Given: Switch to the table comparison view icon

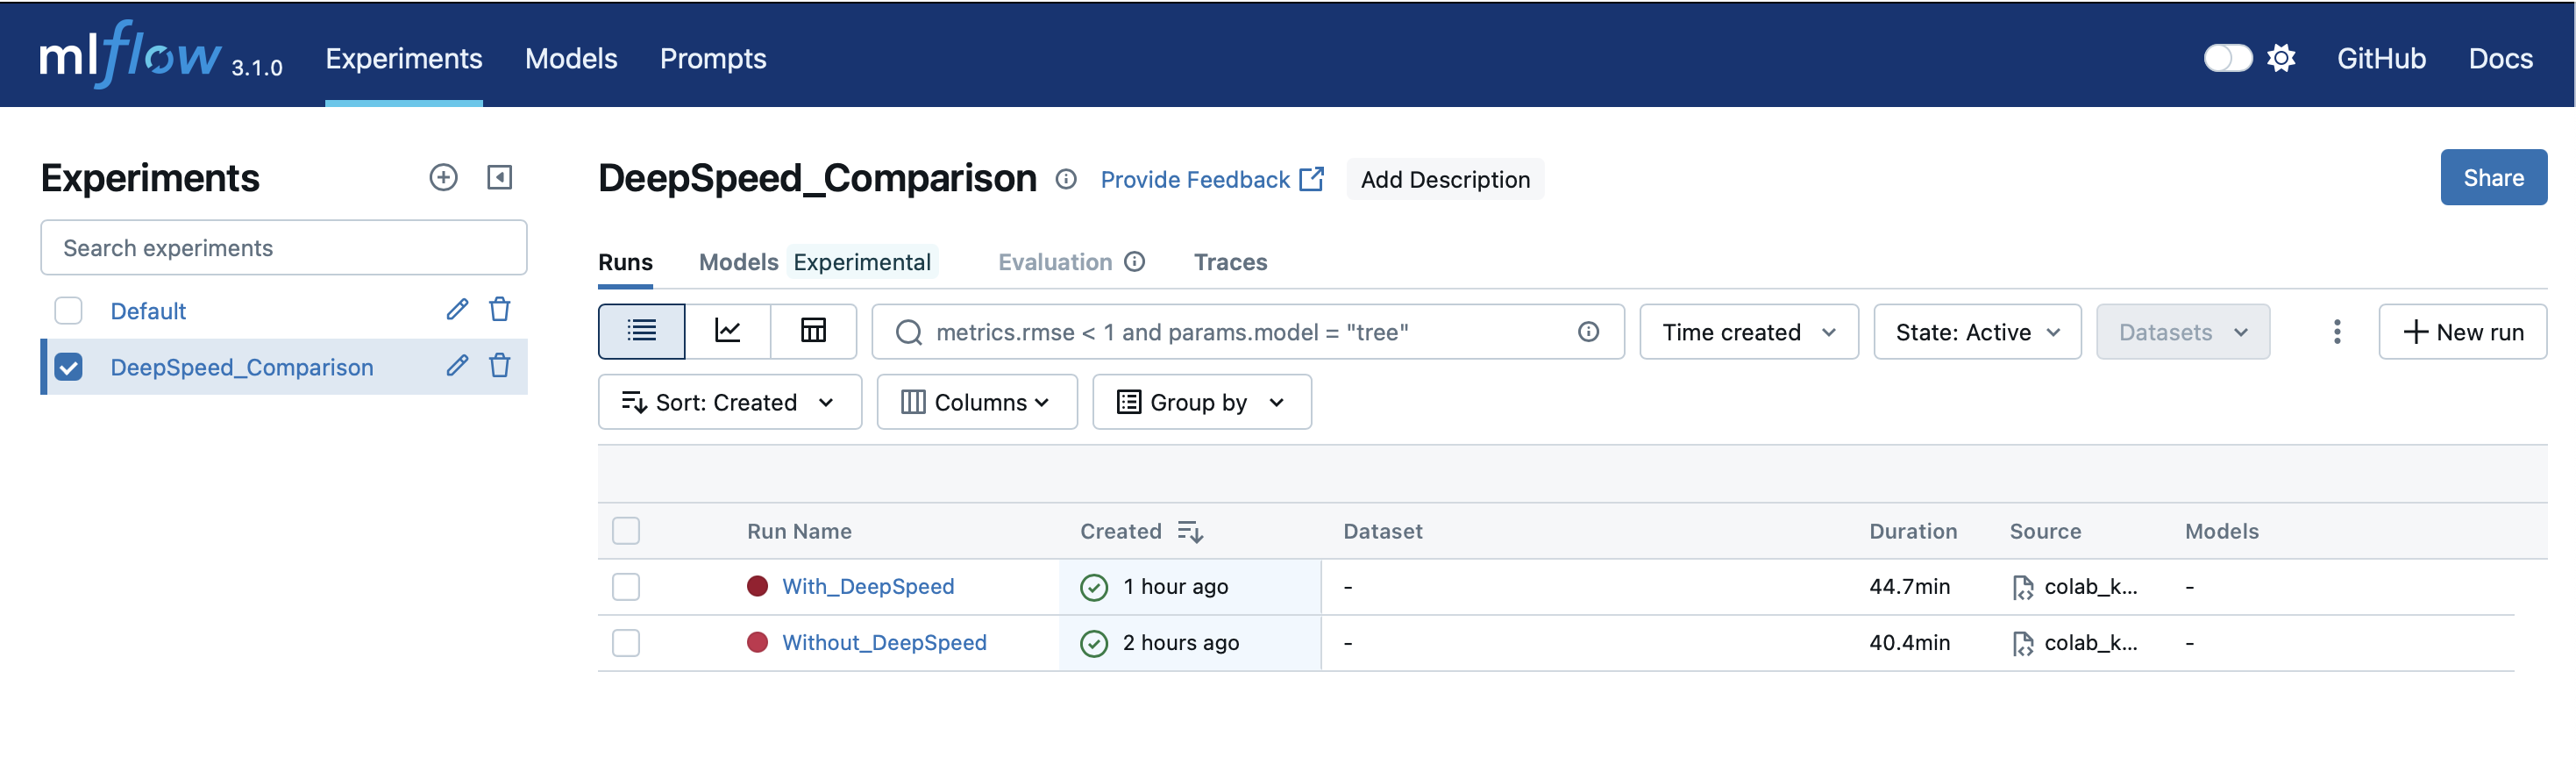Looking at the screenshot, I should [x=813, y=332].
